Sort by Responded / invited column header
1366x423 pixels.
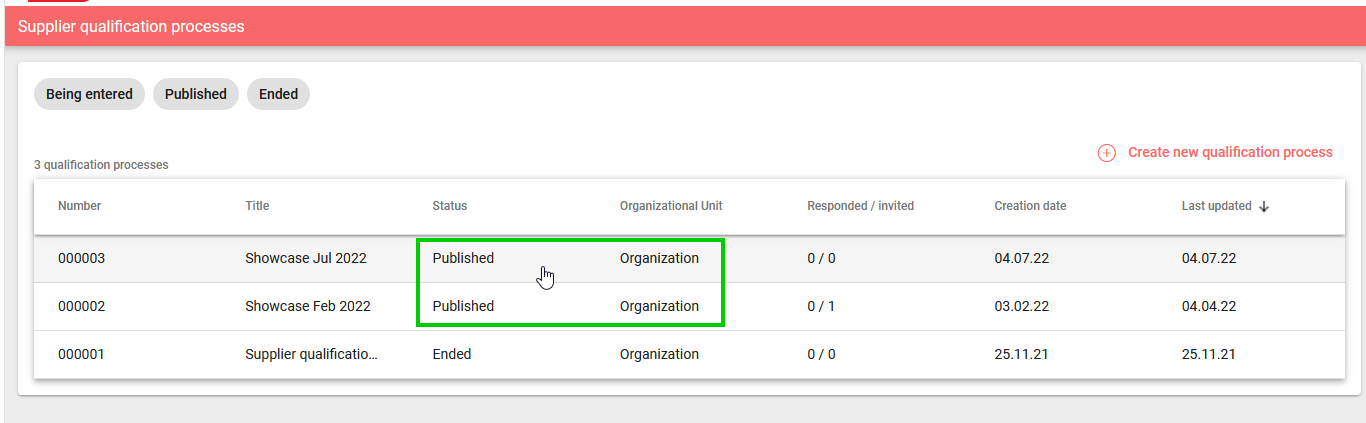[x=860, y=206]
